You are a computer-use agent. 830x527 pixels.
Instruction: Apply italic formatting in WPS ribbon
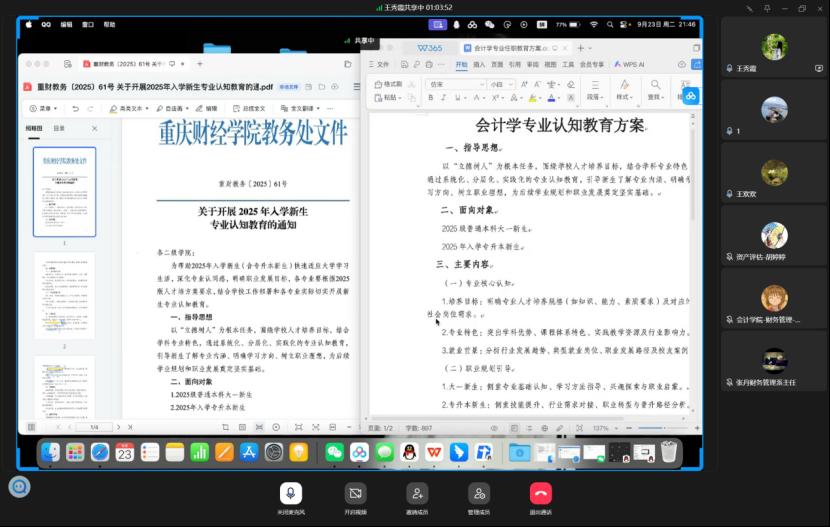tap(446, 98)
